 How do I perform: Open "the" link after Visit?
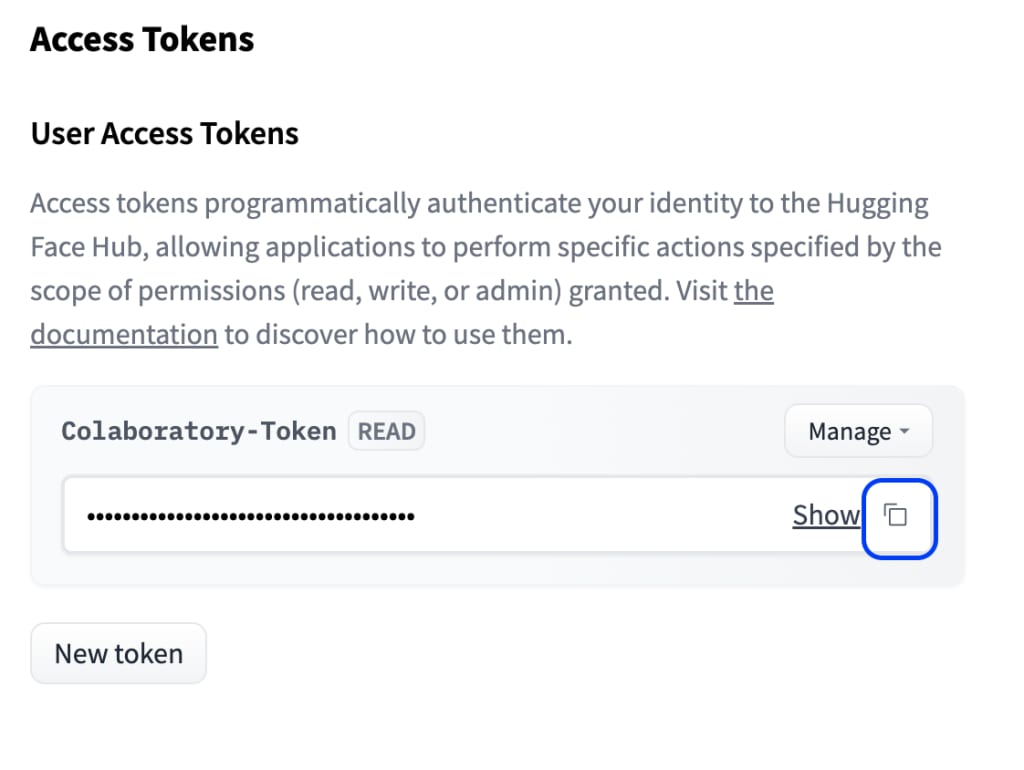click(x=754, y=291)
